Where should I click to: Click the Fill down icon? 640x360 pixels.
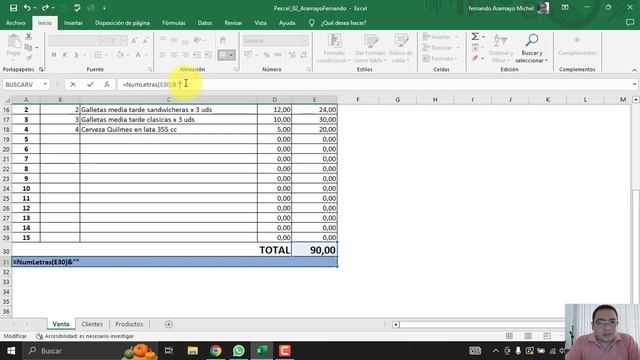(x=476, y=48)
